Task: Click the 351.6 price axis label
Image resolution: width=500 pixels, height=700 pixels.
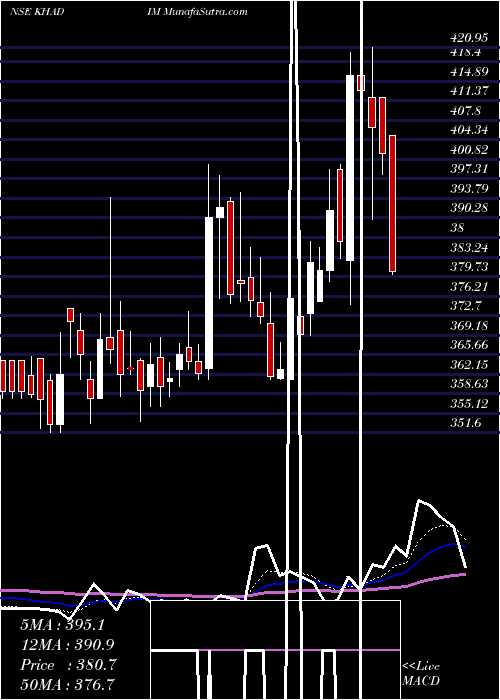Action: point(466,423)
